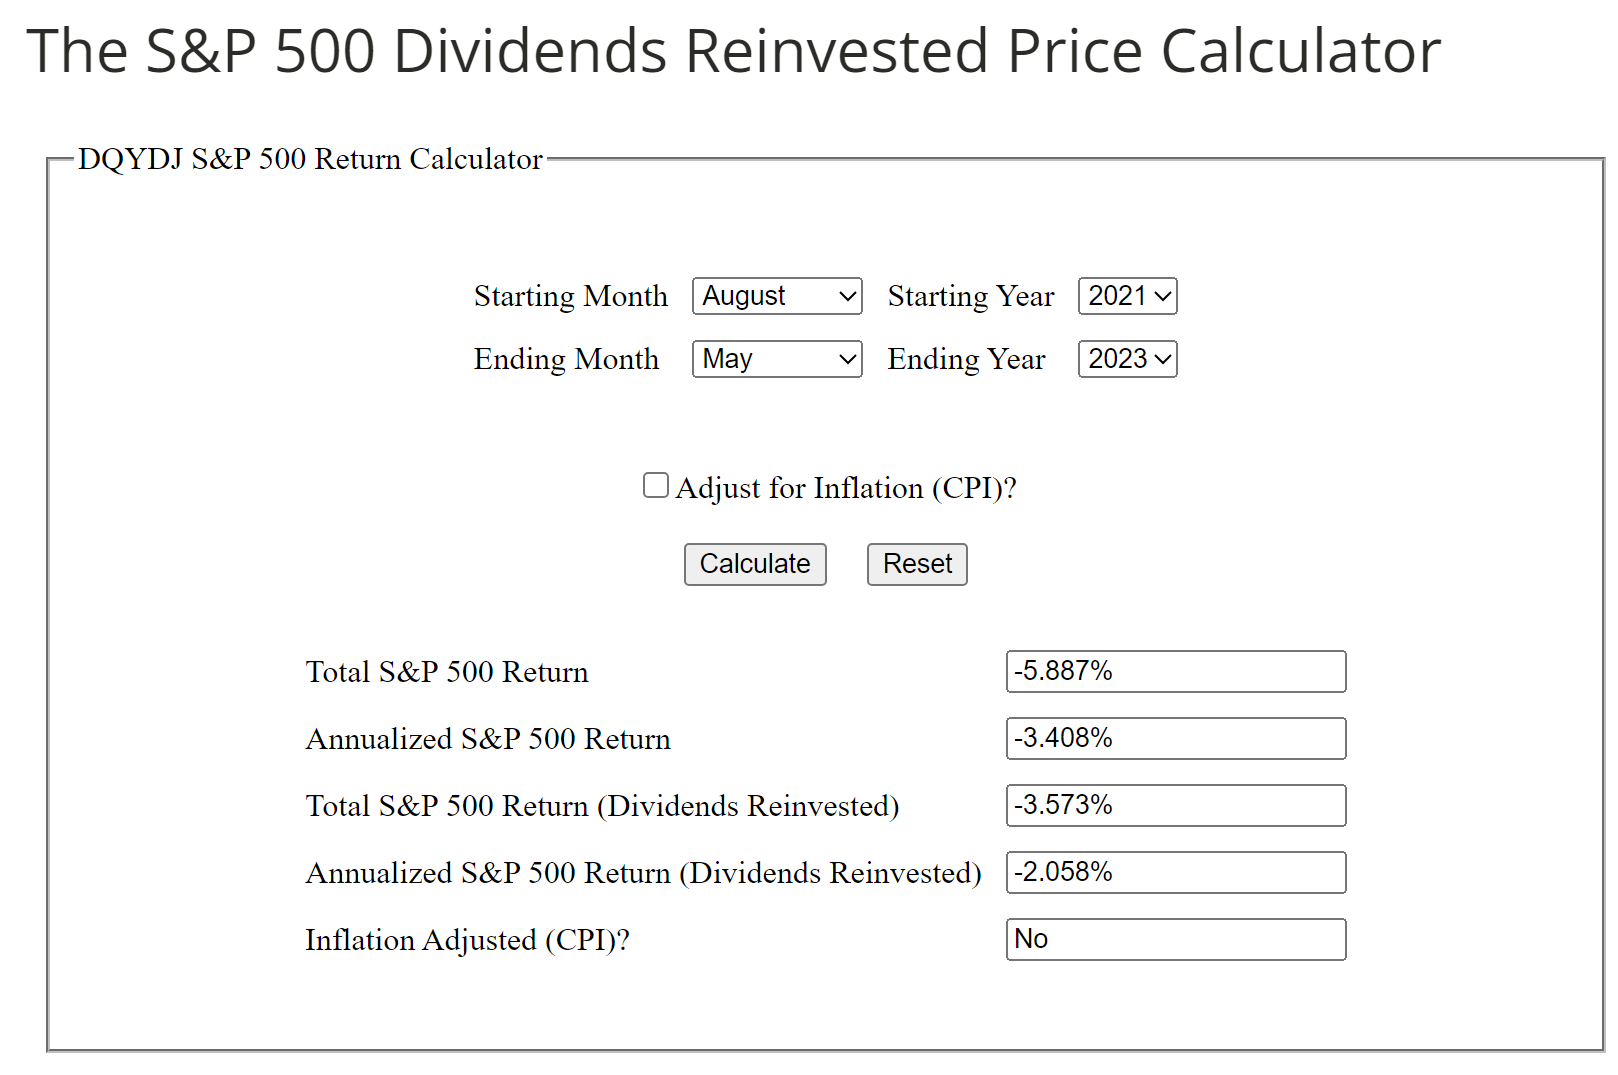Image resolution: width=1618 pixels, height=1075 pixels.
Task: Focus Annualized Return Dividends Reinvested field
Action: click(1175, 872)
